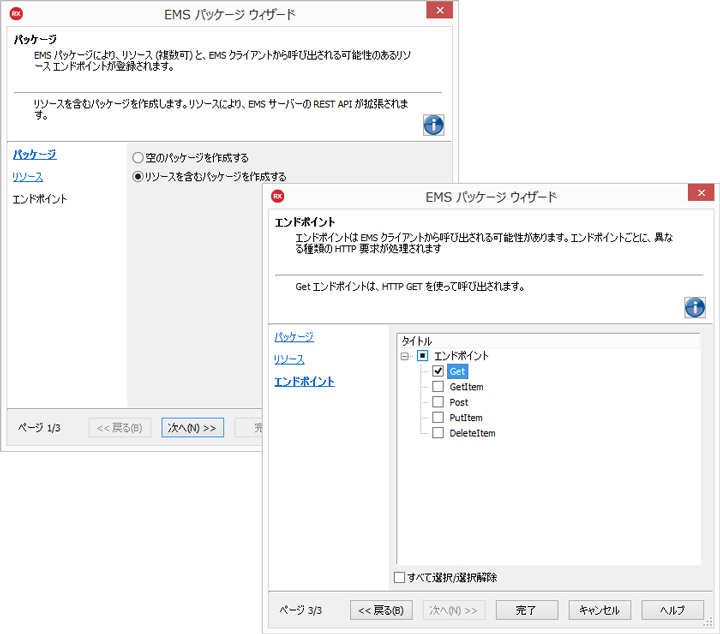Click the ヘルプ button
The width and height of the screenshot is (720, 634).
click(x=673, y=610)
